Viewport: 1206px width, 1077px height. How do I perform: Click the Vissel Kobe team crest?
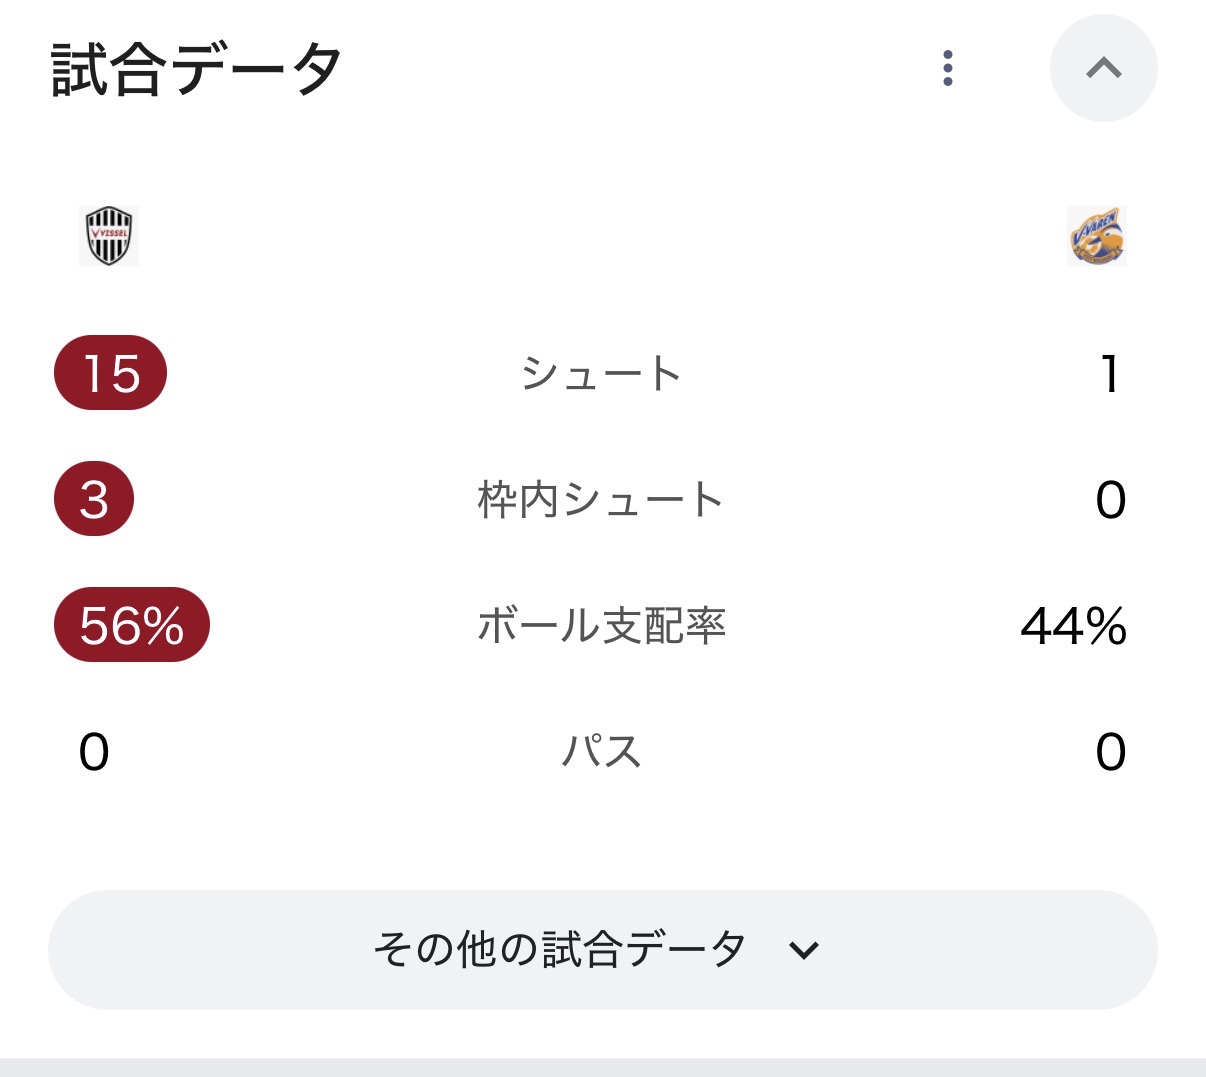click(109, 236)
